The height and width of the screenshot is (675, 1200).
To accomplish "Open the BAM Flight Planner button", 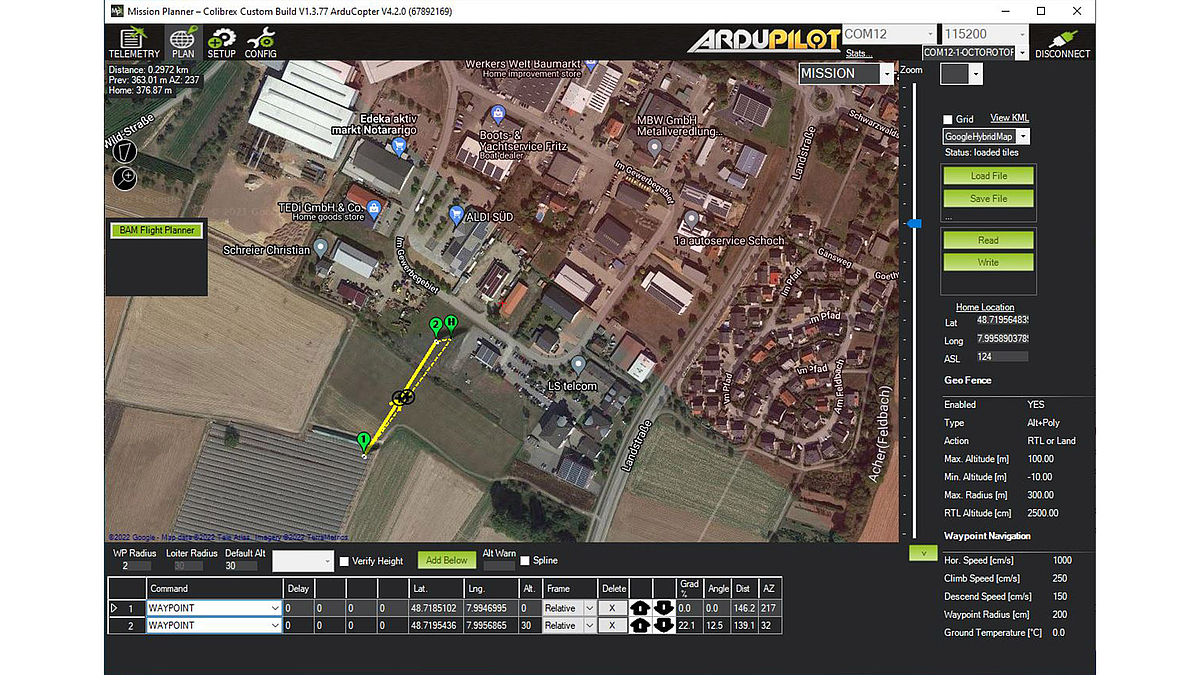I will (x=156, y=231).
